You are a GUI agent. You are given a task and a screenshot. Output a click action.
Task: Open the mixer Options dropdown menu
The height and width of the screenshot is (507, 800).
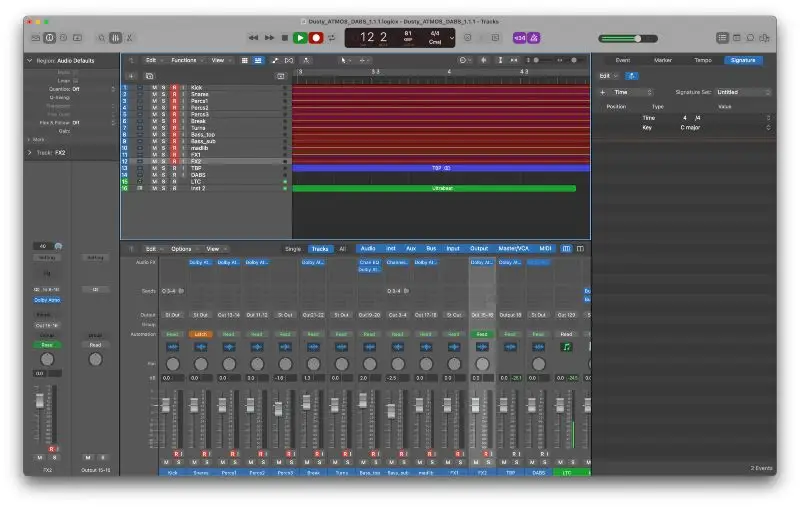click(x=182, y=248)
